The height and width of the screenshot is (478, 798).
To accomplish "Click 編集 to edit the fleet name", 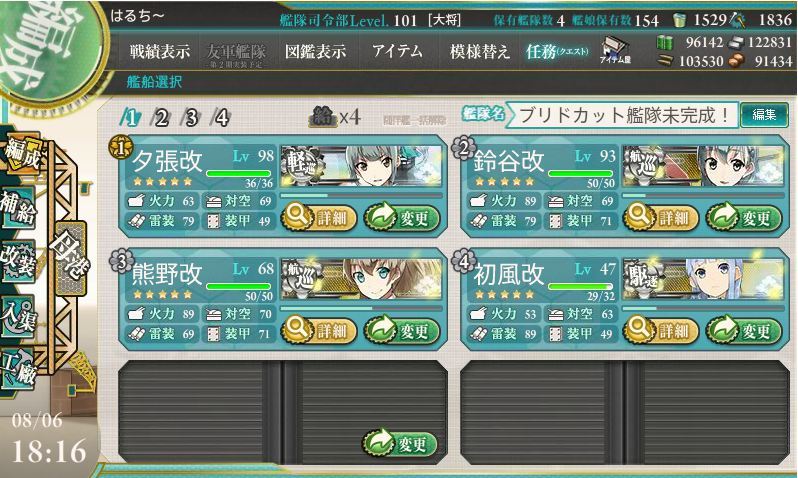I will 764,115.
